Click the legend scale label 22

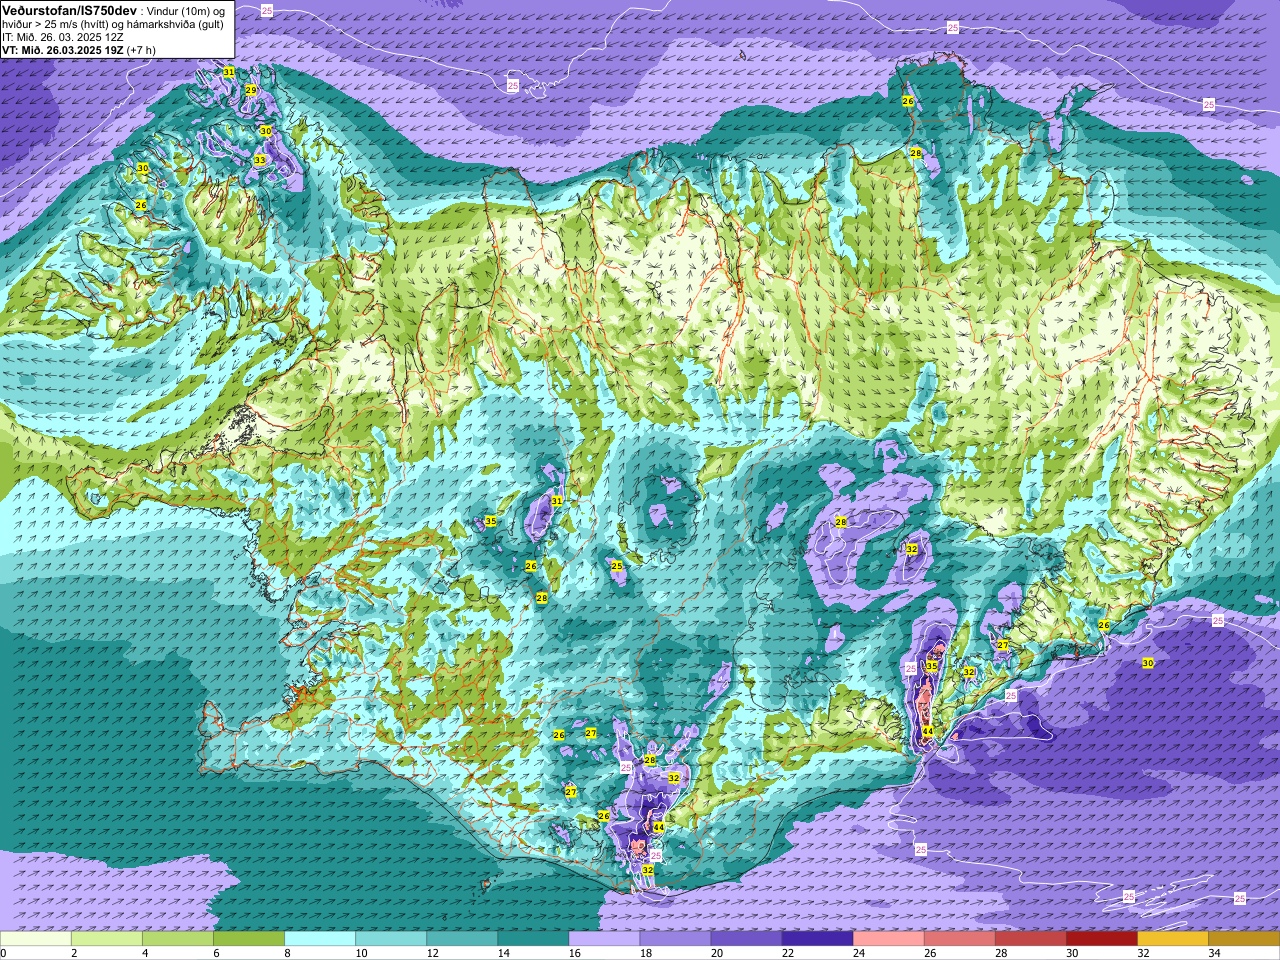(x=787, y=953)
